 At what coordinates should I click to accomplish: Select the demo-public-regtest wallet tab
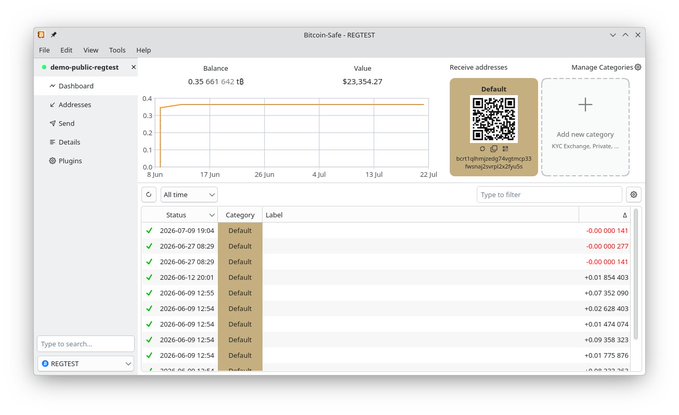tap(84, 67)
